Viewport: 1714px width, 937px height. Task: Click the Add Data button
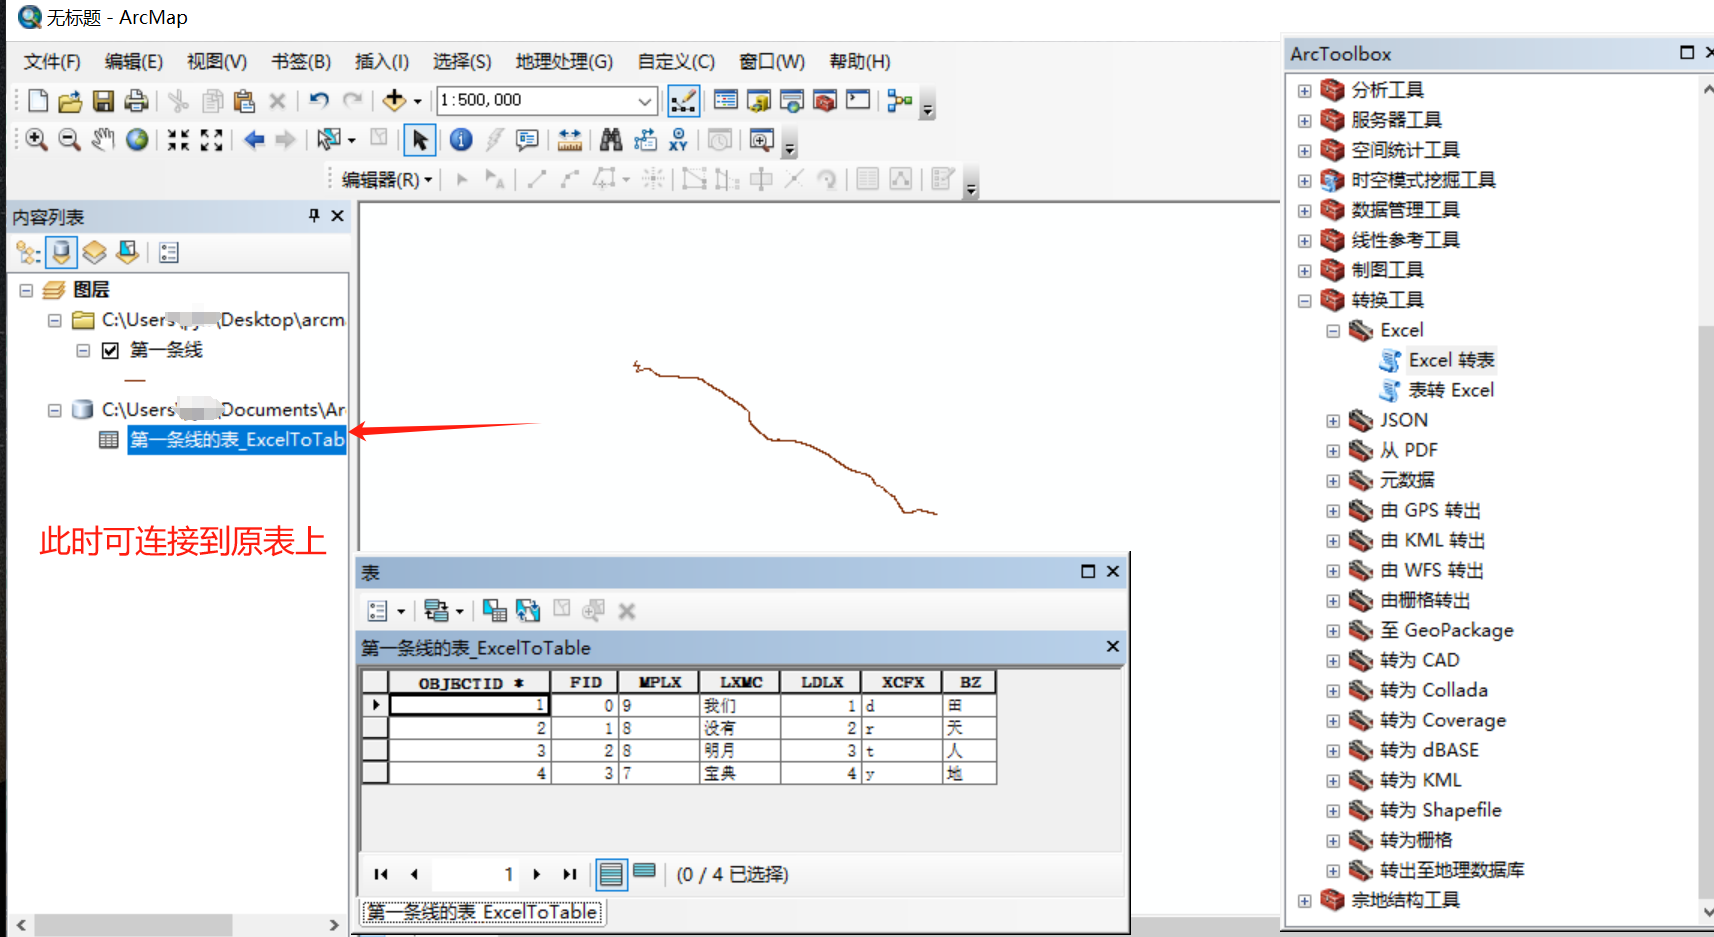pos(394,100)
